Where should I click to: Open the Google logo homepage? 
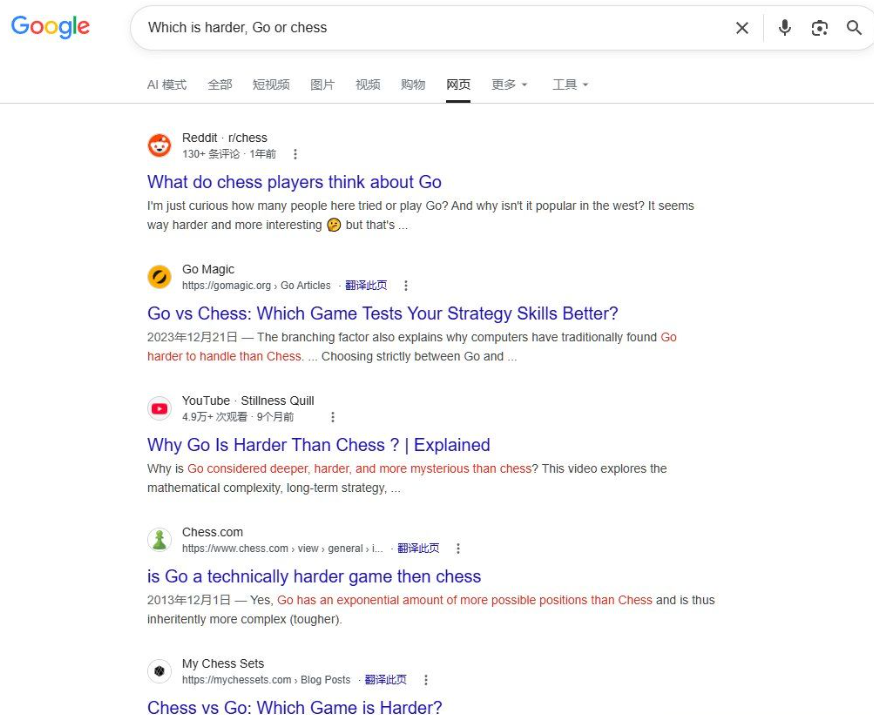pyautogui.click(x=50, y=27)
